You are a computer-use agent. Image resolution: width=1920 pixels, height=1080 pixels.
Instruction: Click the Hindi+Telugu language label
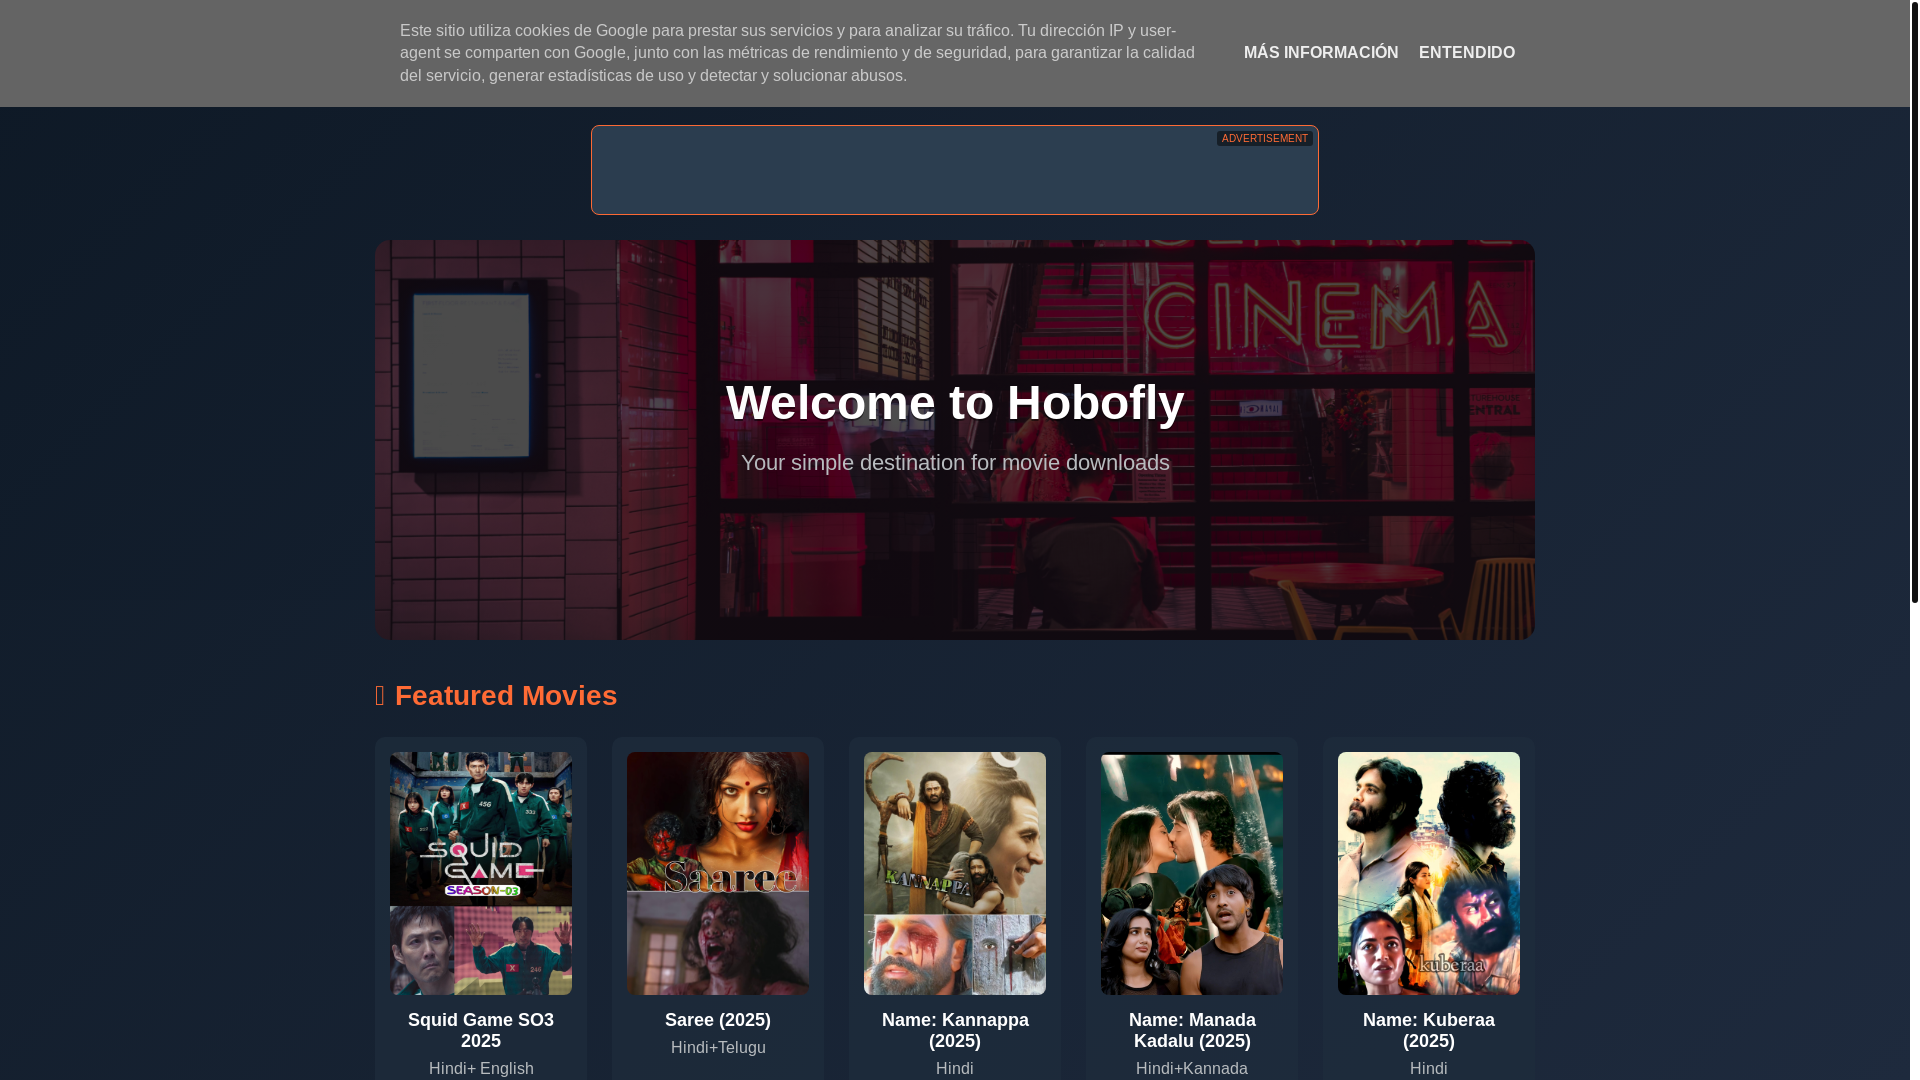pyautogui.click(x=718, y=1048)
